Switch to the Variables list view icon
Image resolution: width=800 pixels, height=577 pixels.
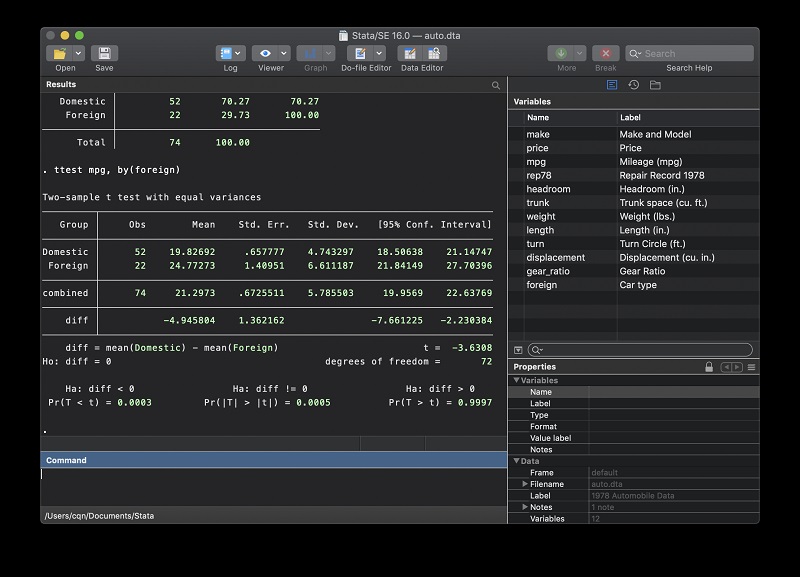tap(612, 85)
